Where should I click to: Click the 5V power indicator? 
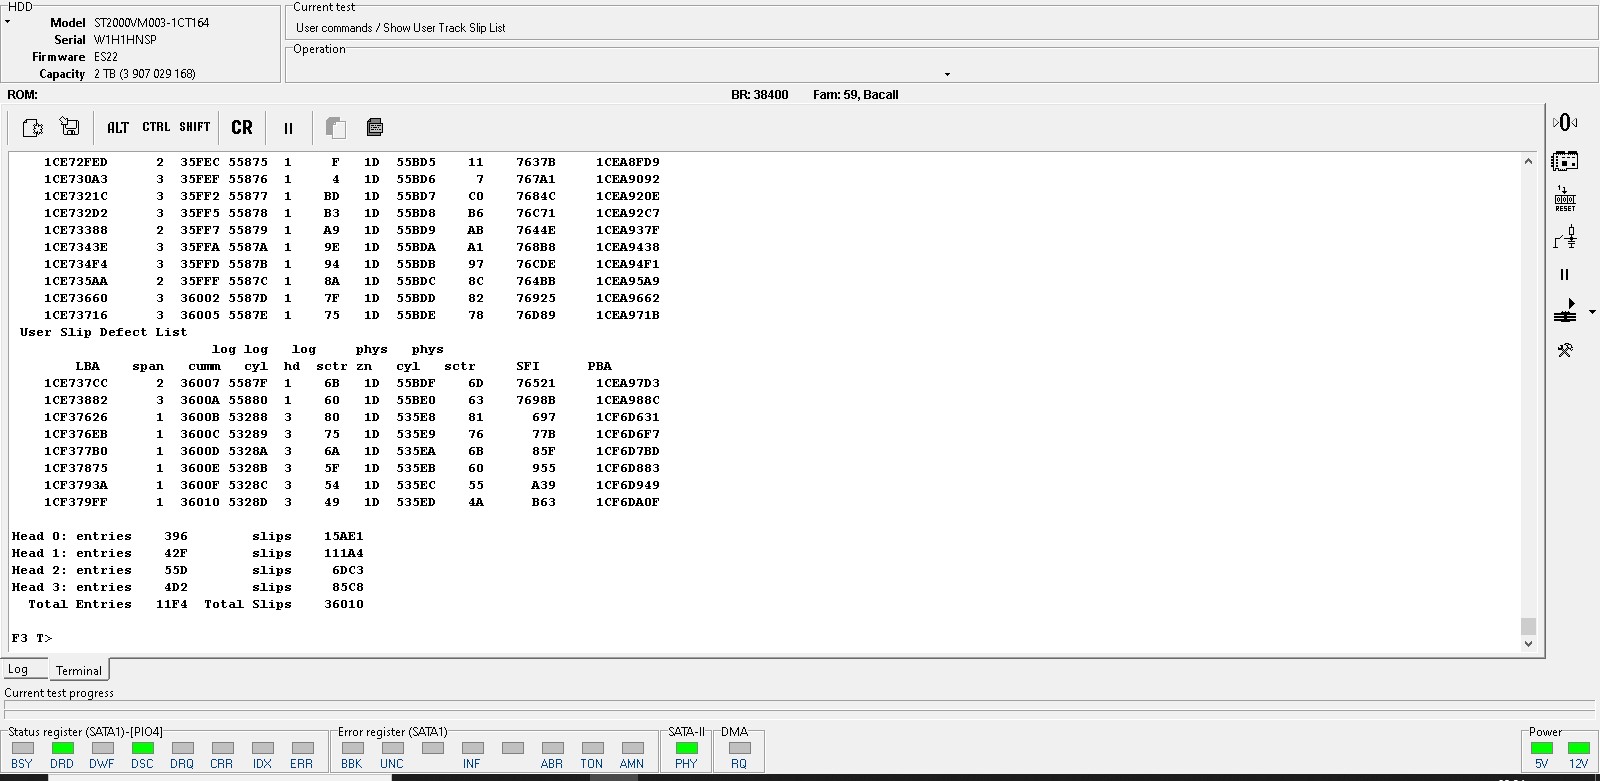1542,748
